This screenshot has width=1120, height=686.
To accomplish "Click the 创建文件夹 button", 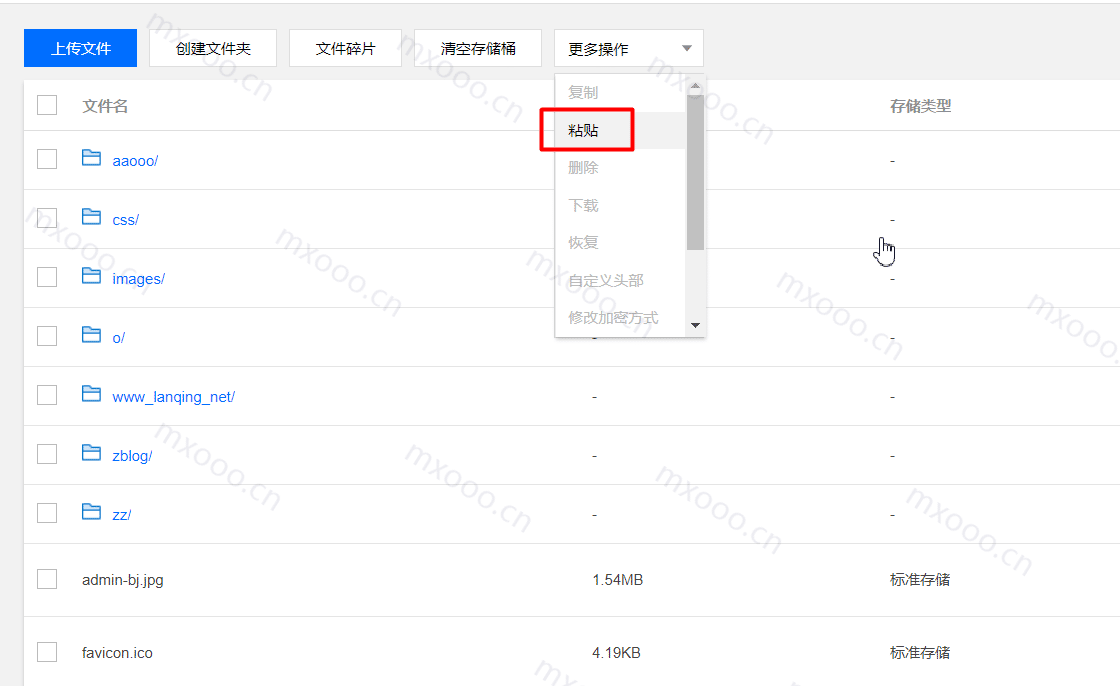I will click(212, 47).
